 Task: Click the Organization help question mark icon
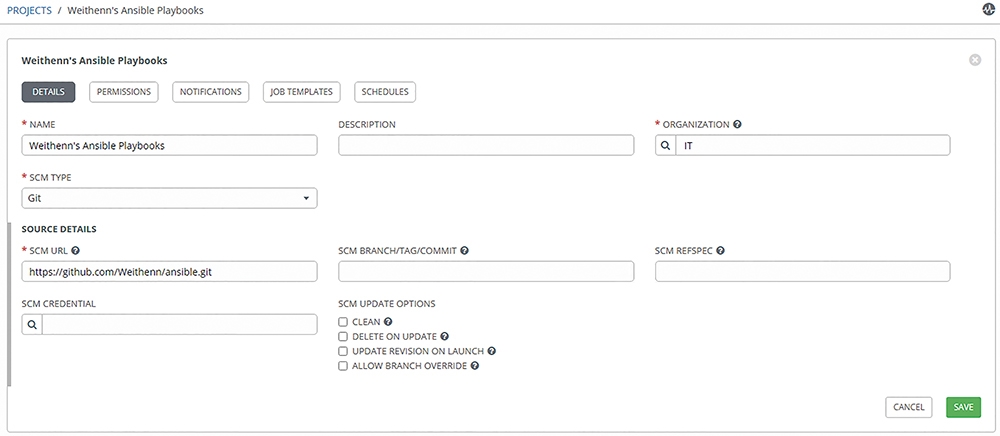[737, 124]
